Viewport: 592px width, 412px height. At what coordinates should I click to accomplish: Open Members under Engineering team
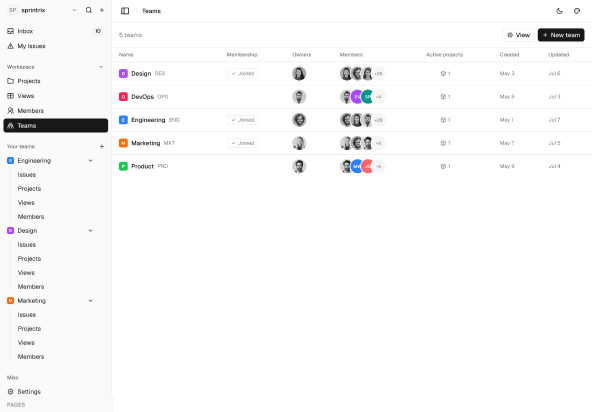tap(31, 216)
